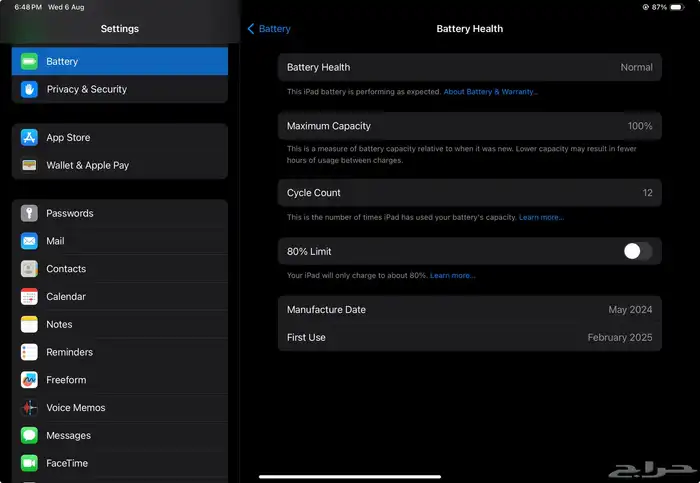Image resolution: width=700 pixels, height=483 pixels.
Task: Open App Store settings
Action: click(x=120, y=137)
